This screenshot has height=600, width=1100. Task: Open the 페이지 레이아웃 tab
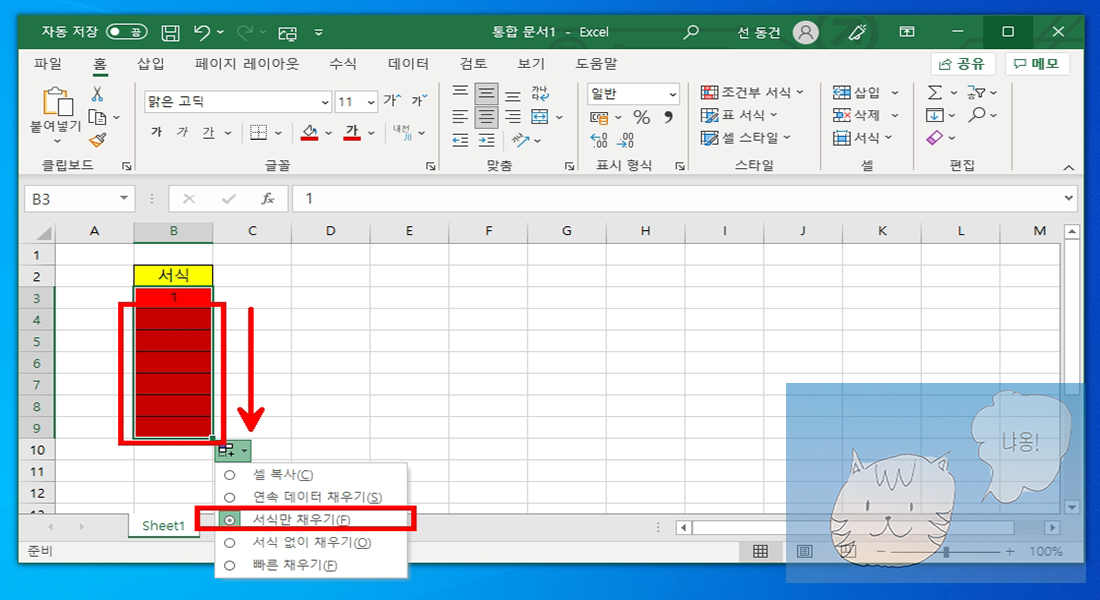[247, 64]
